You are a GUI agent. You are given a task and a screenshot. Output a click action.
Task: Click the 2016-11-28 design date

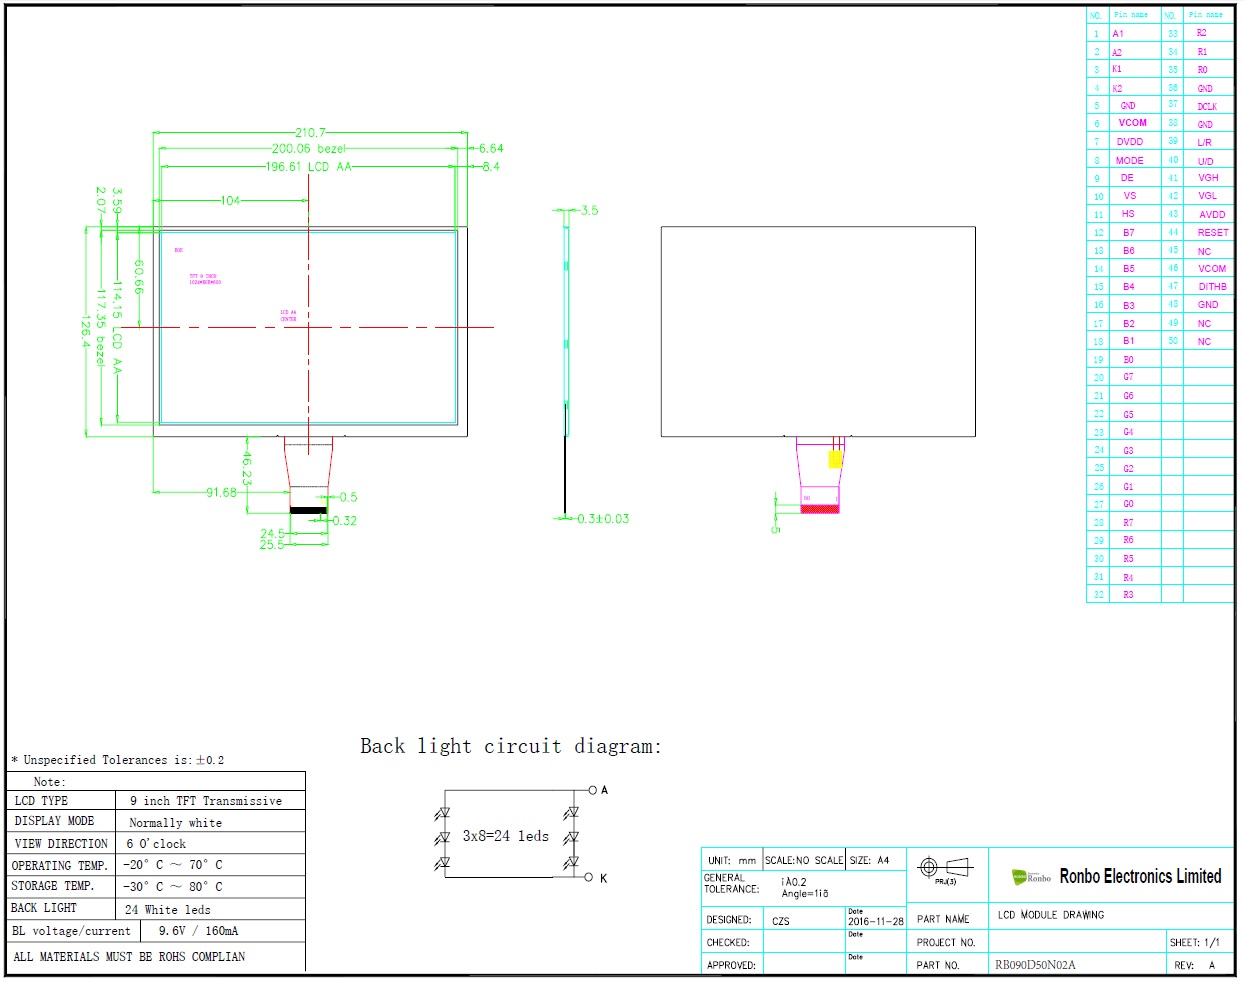point(876,922)
